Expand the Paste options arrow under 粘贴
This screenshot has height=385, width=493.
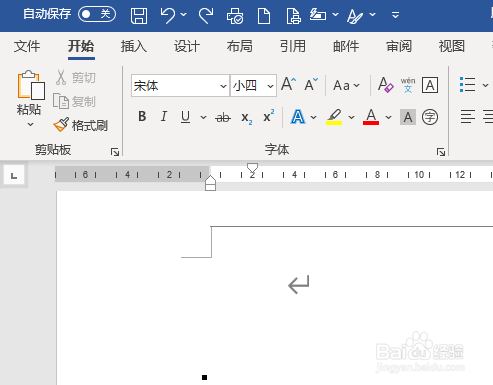(x=30, y=124)
